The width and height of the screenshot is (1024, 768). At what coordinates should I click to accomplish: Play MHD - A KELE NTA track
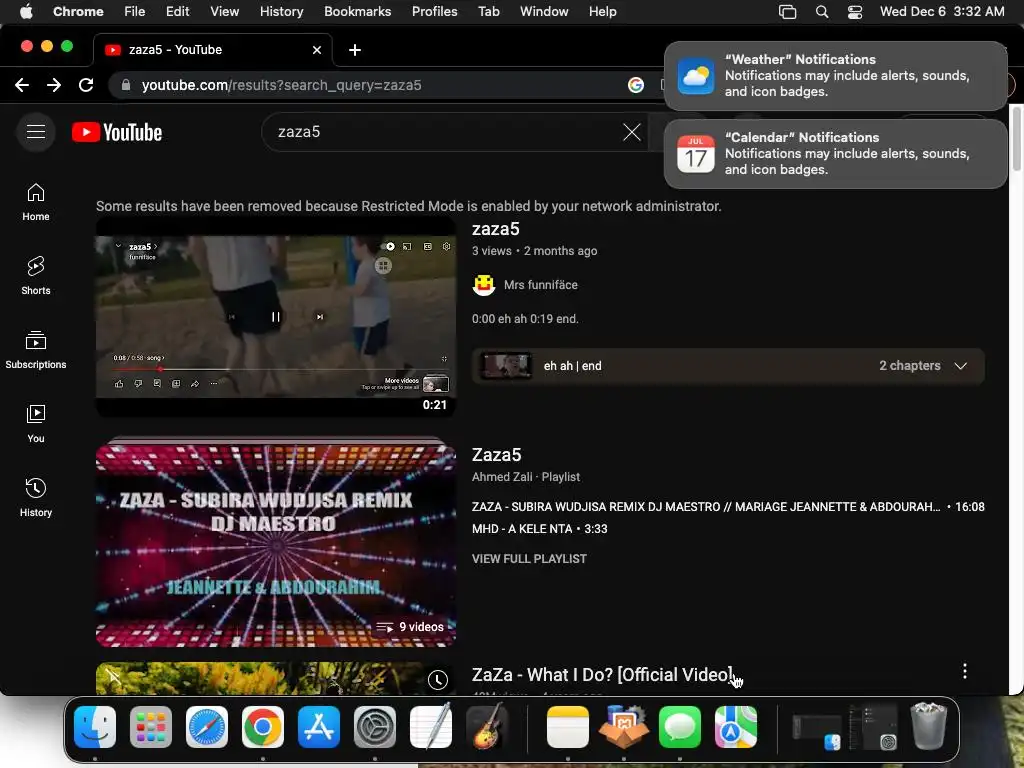pyautogui.click(x=539, y=529)
